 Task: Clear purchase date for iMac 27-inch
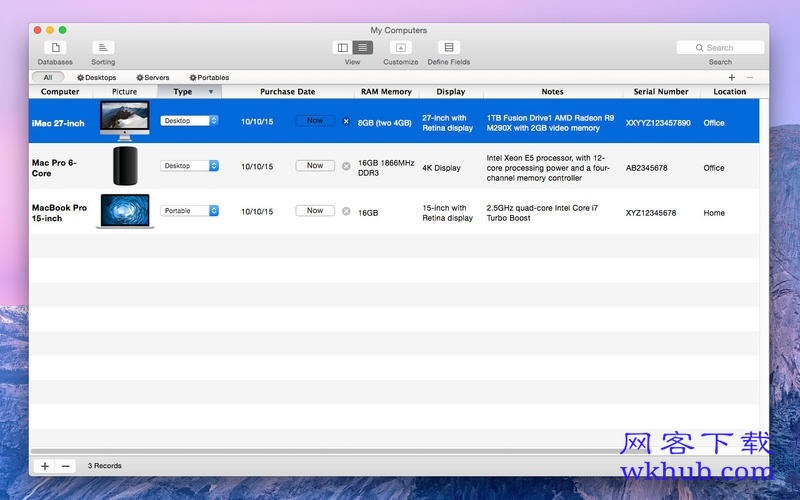(x=346, y=121)
